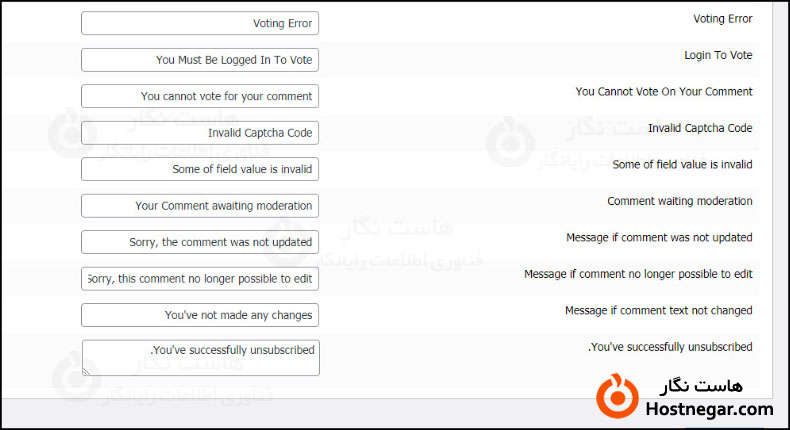Screen dimensions: 790x430
Task: Click the textarea resize handle corner
Action: click(x=87, y=370)
